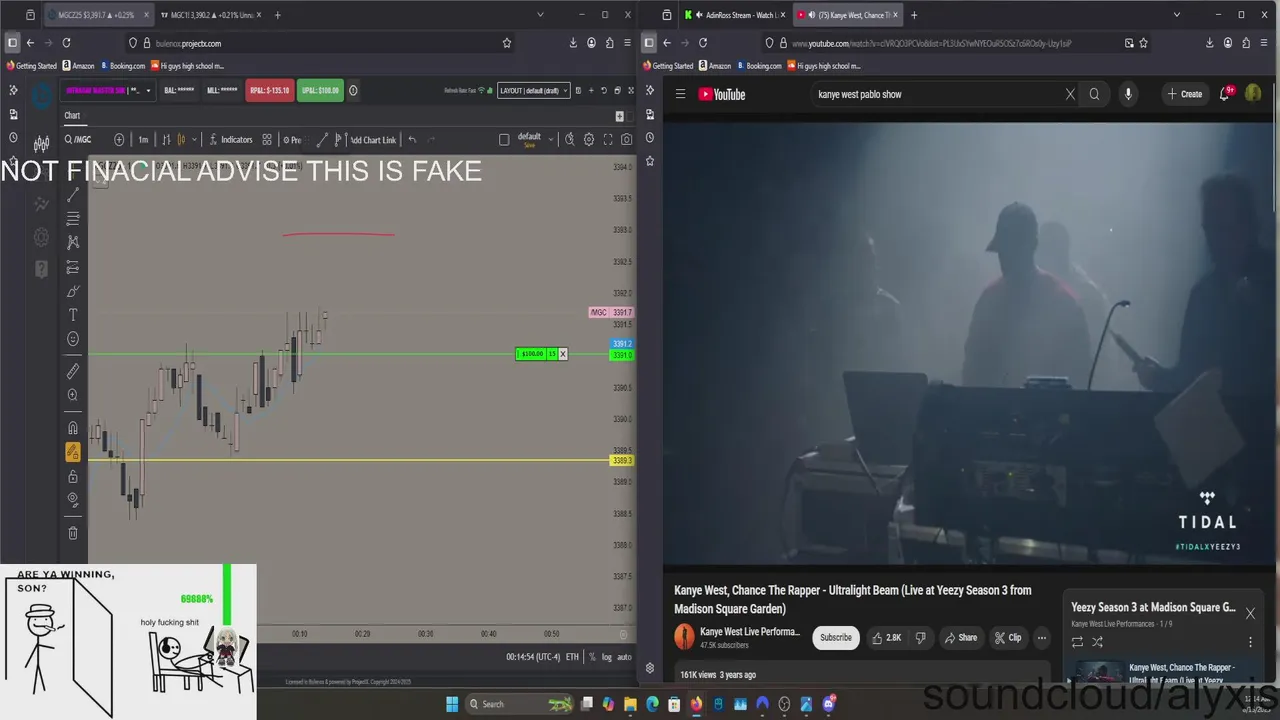The width and height of the screenshot is (1280, 720).
Task: Open Firefox from the Windows taskbar
Action: coord(696,704)
